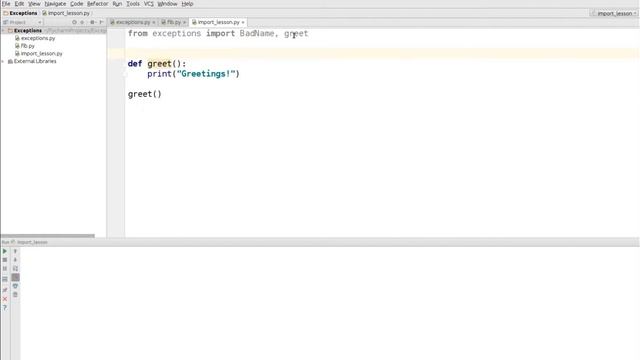Toggle soft-wrap icon in Run toolbar
Image resolution: width=640 pixels, height=360 pixels.
(x=15, y=269)
